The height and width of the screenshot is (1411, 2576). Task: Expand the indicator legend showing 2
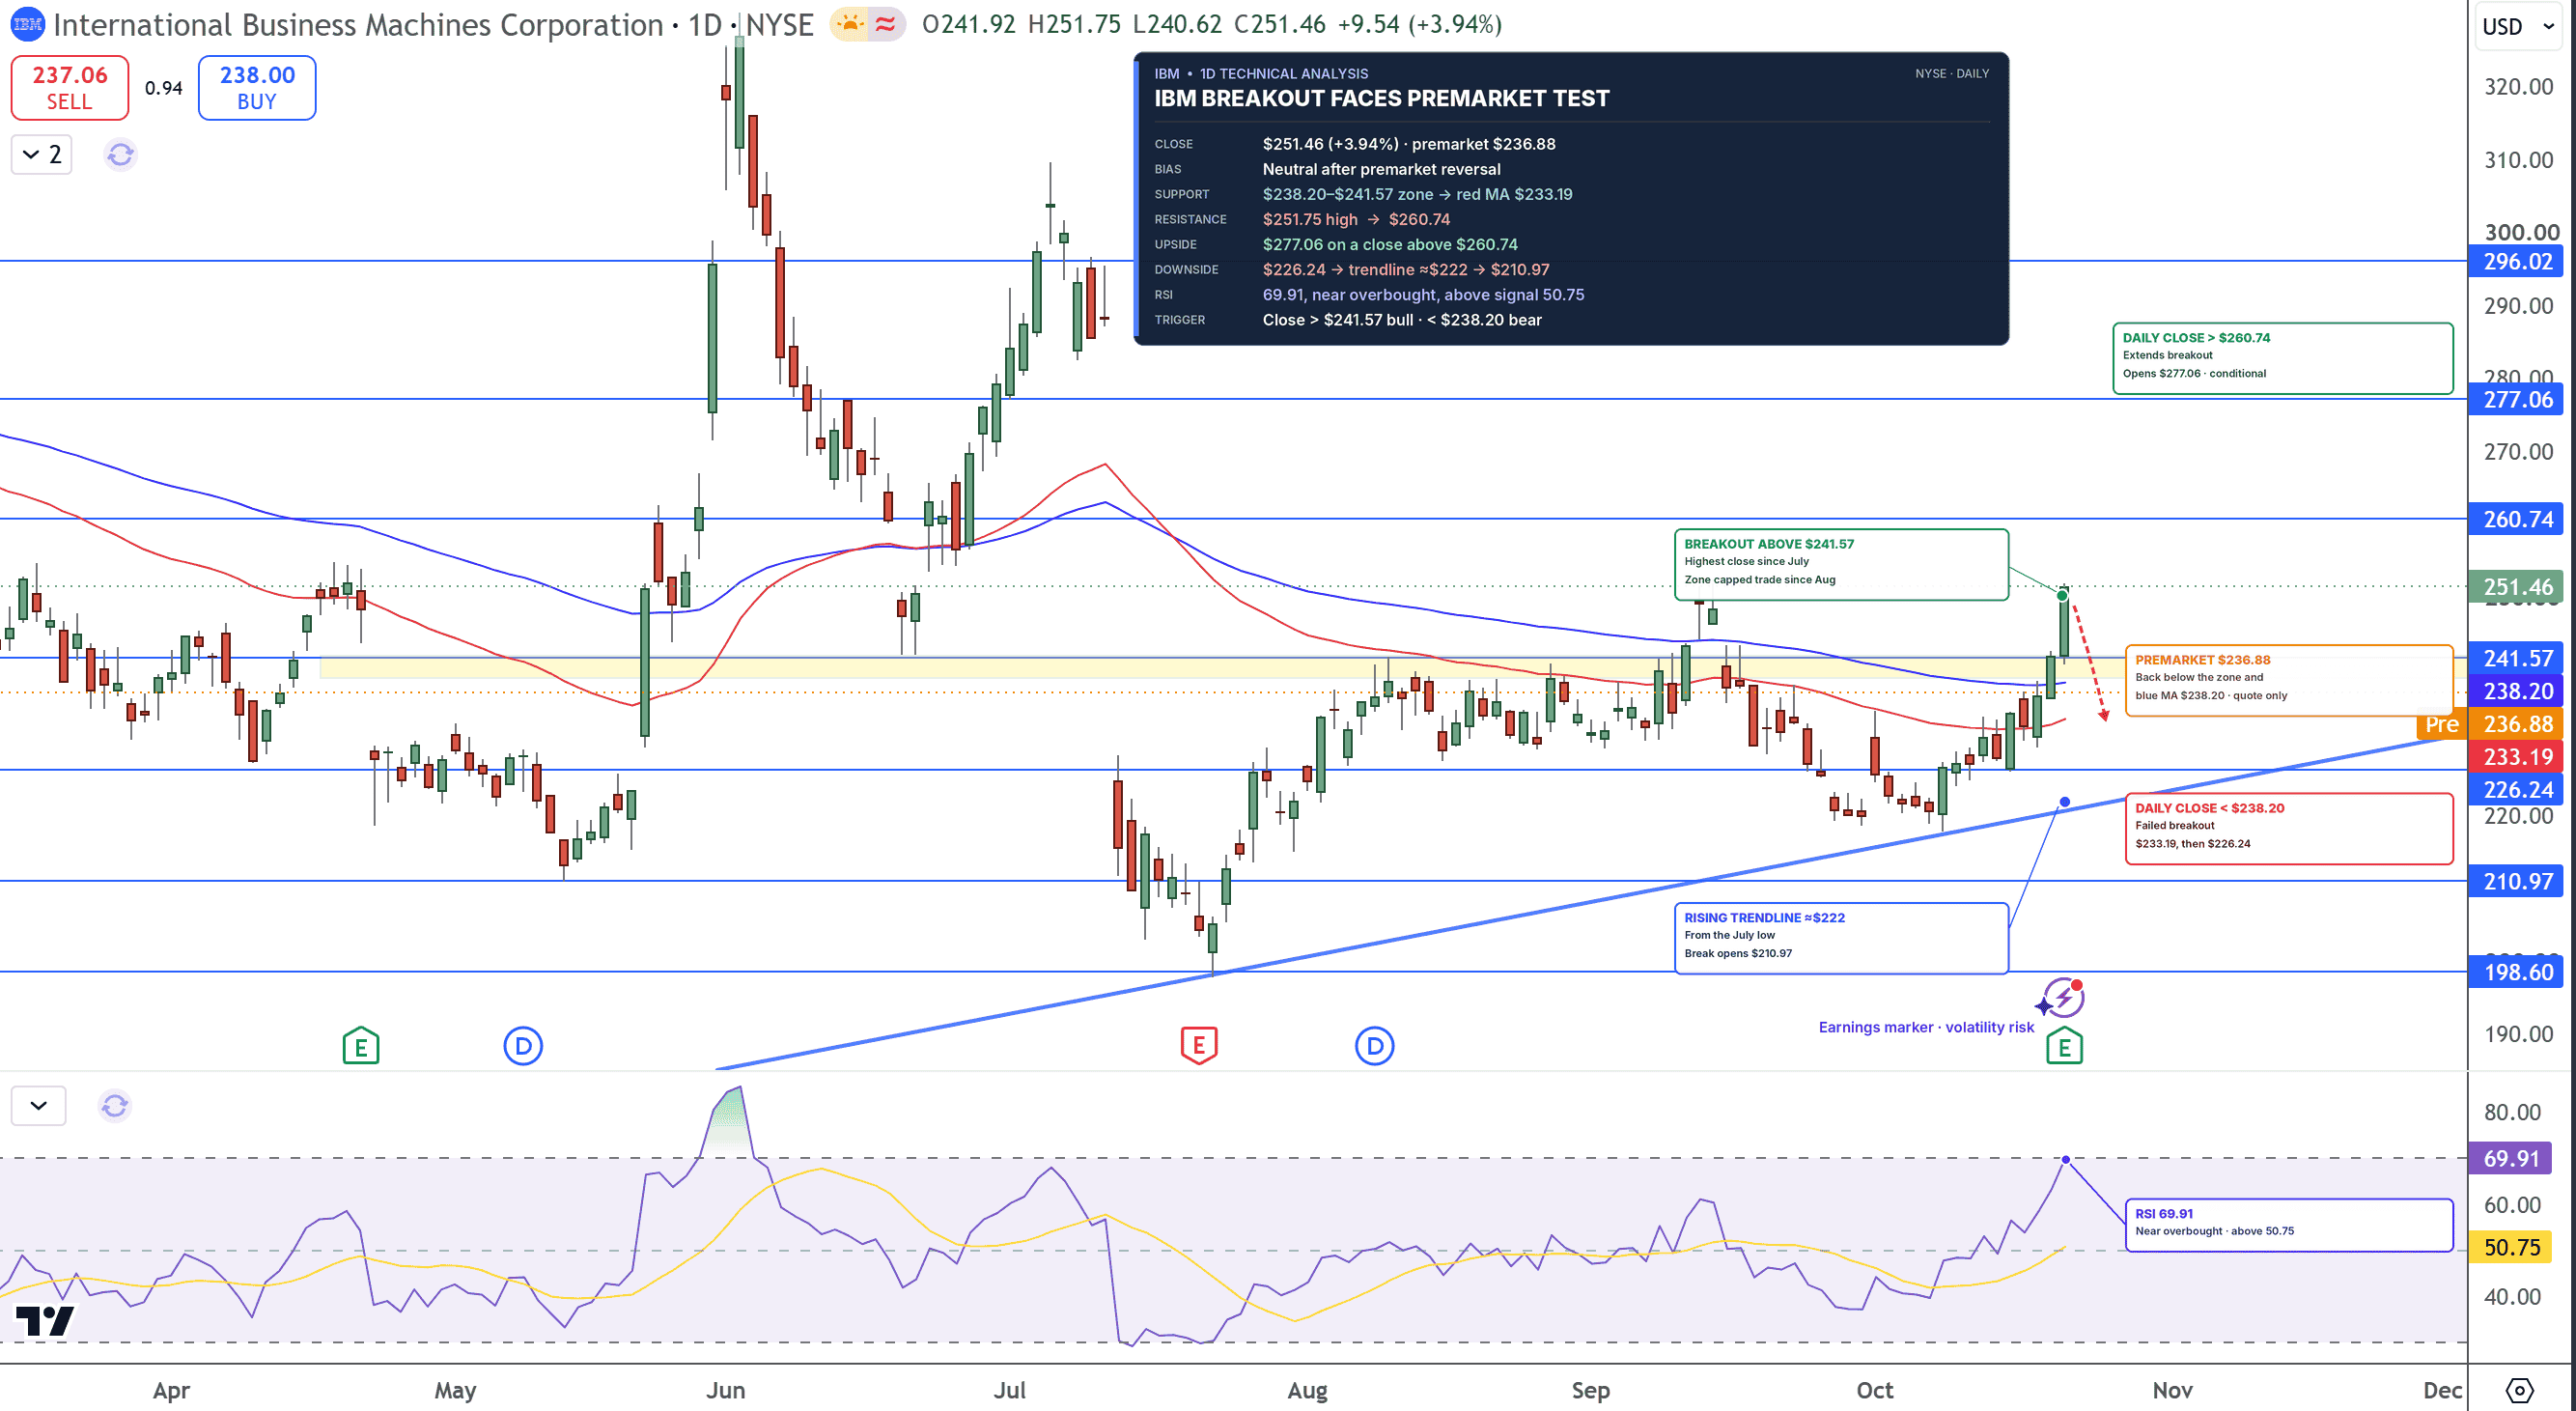[x=42, y=155]
